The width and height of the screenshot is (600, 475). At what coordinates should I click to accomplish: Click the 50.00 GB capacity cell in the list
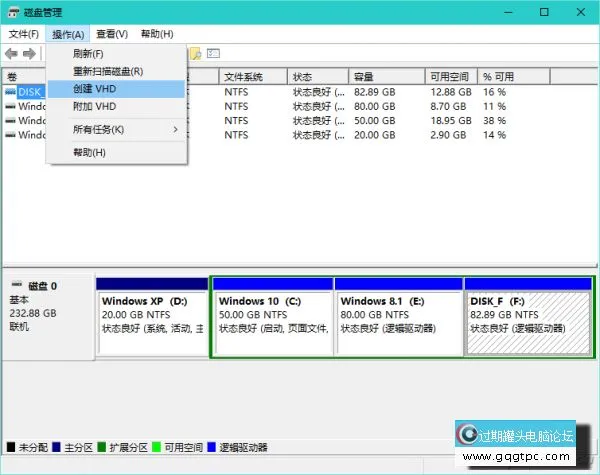[374, 121]
